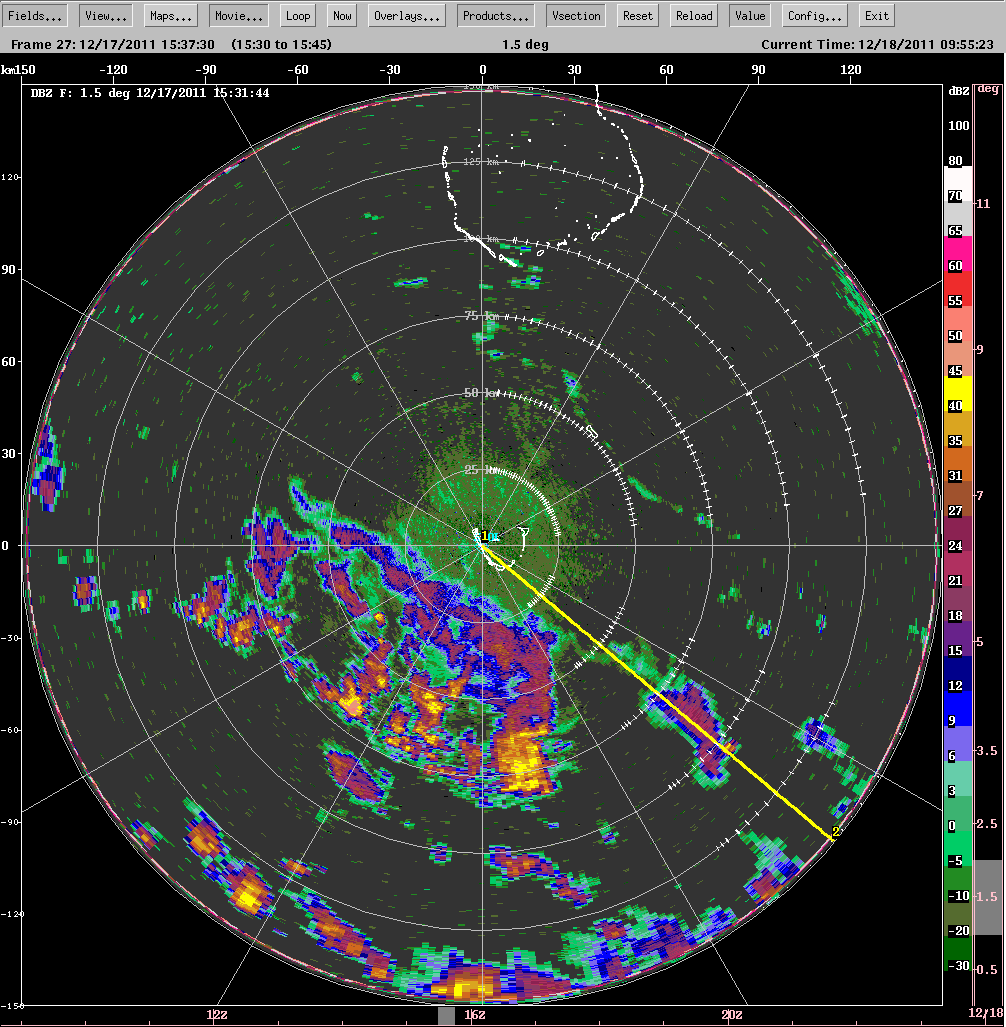This screenshot has height=1027, width=1006.
Task: Click the 16z mark on time bar
Action: (475, 1015)
